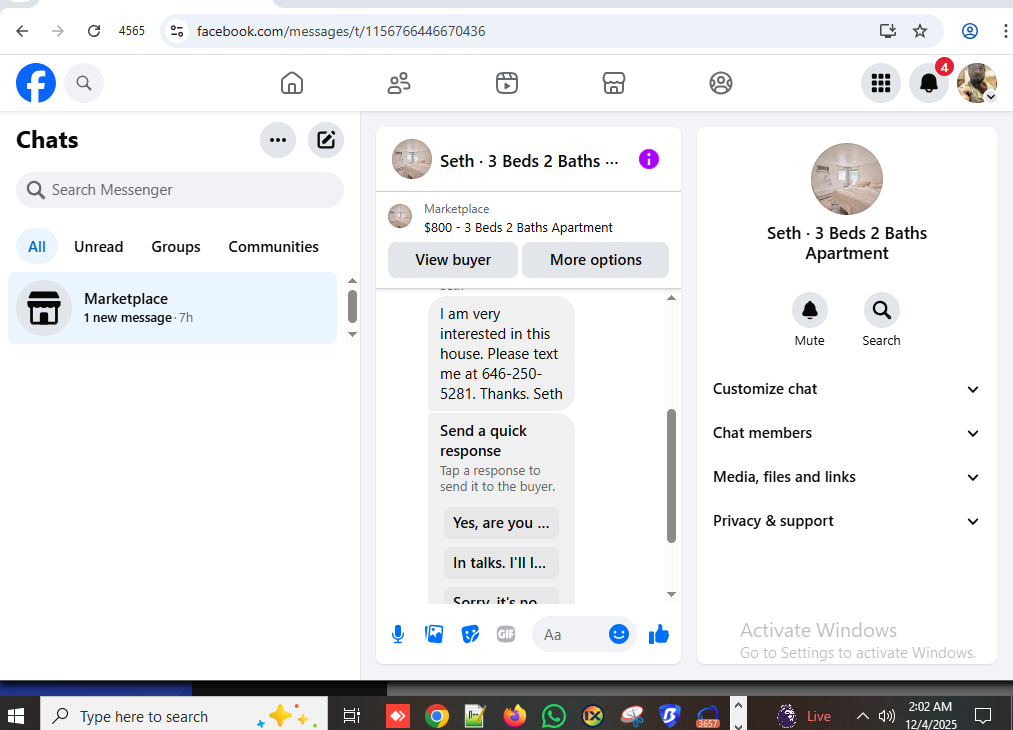
Task: Click the large apartment thumbnail in info panel
Action: tap(846, 179)
